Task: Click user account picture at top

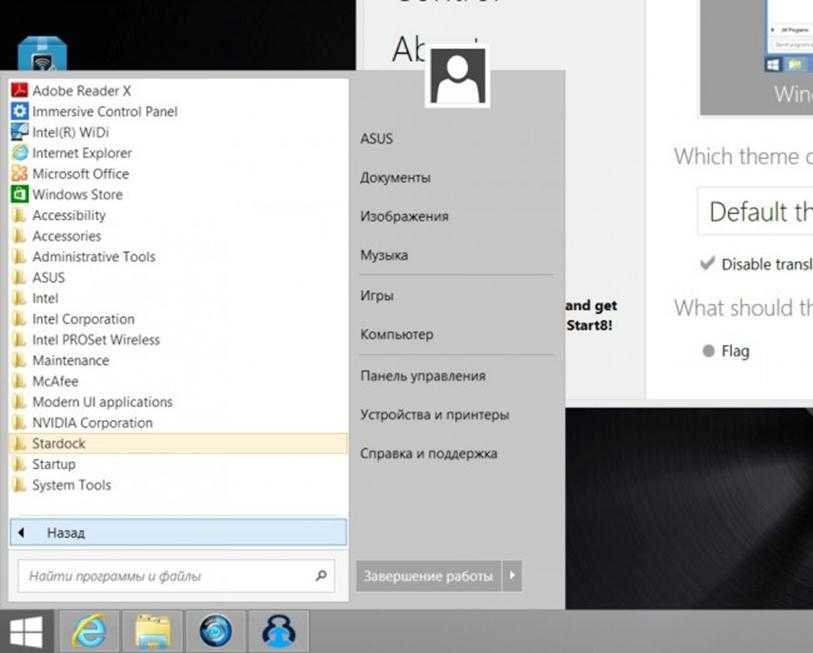Action: point(457,76)
